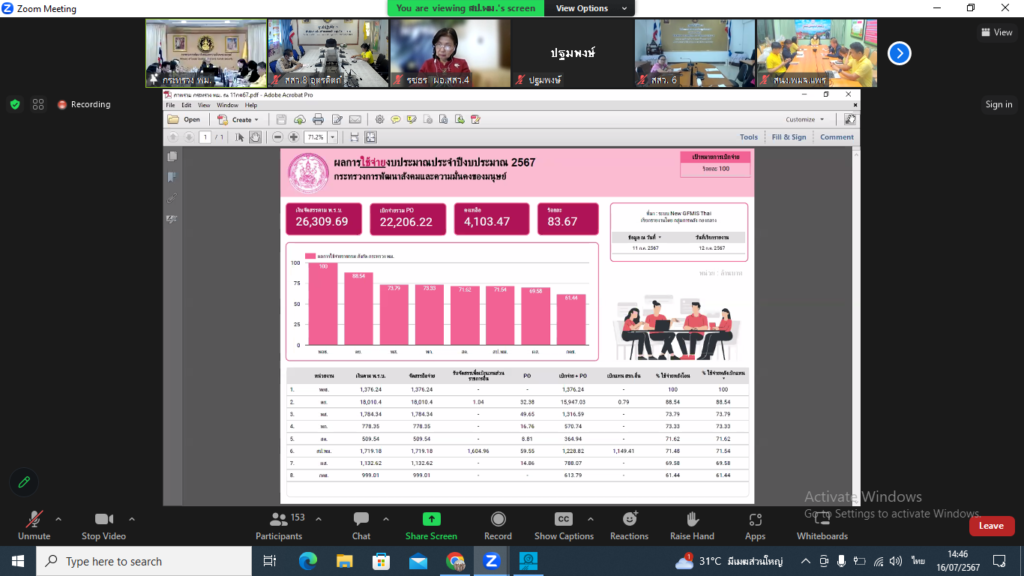
Task: Click the zoom in plus button
Action: click(x=294, y=137)
